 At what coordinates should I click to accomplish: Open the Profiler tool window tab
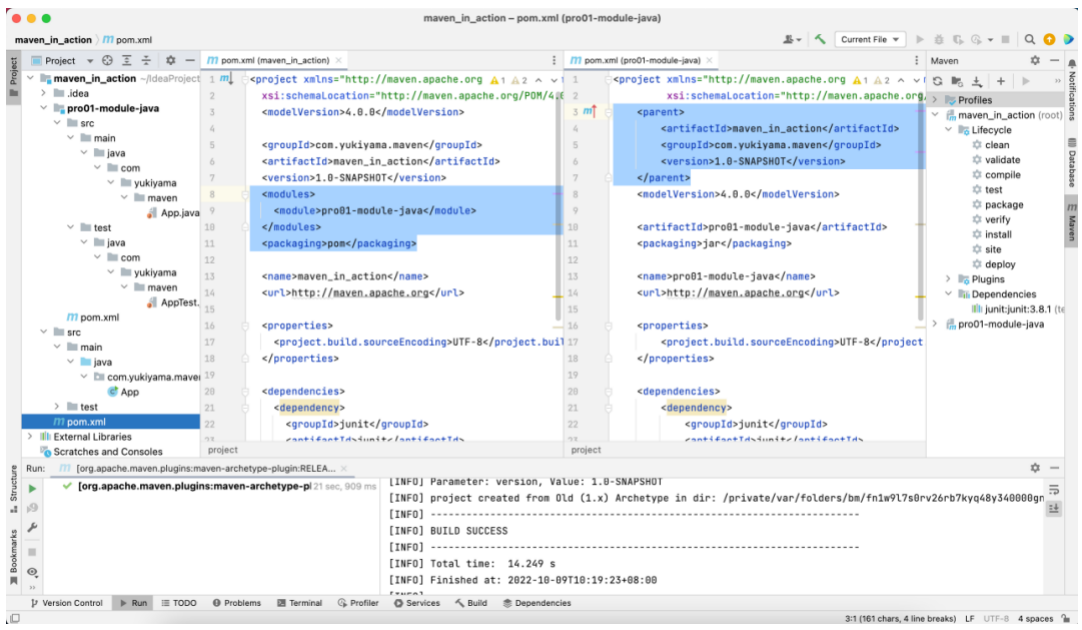[x=358, y=603]
